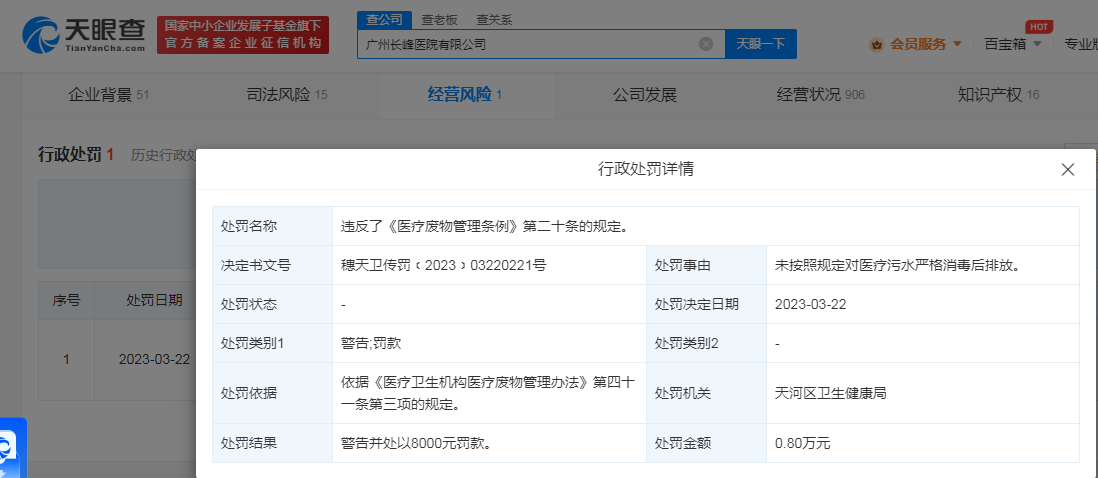Click the 会员服务 crown icon
The width and height of the screenshot is (1098, 478).
(877, 44)
